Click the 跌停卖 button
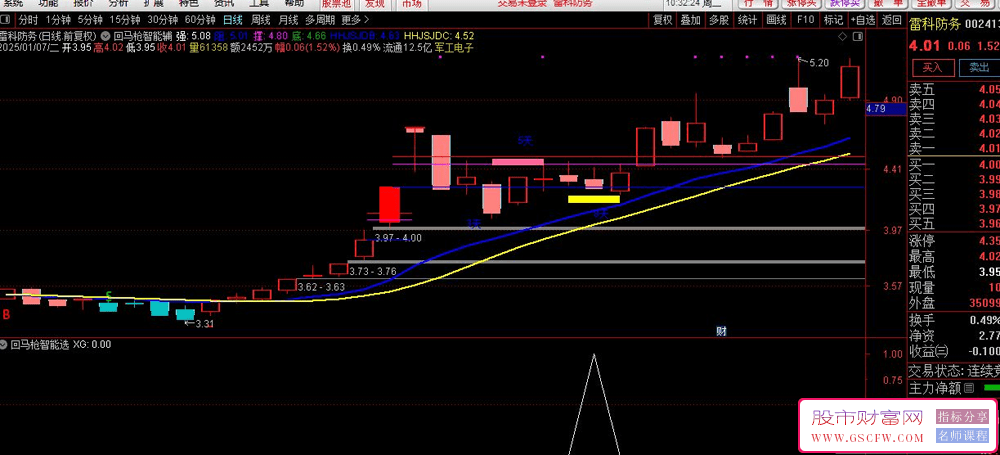The width and height of the screenshot is (1000, 455). pyautogui.click(x=845, y=3)
